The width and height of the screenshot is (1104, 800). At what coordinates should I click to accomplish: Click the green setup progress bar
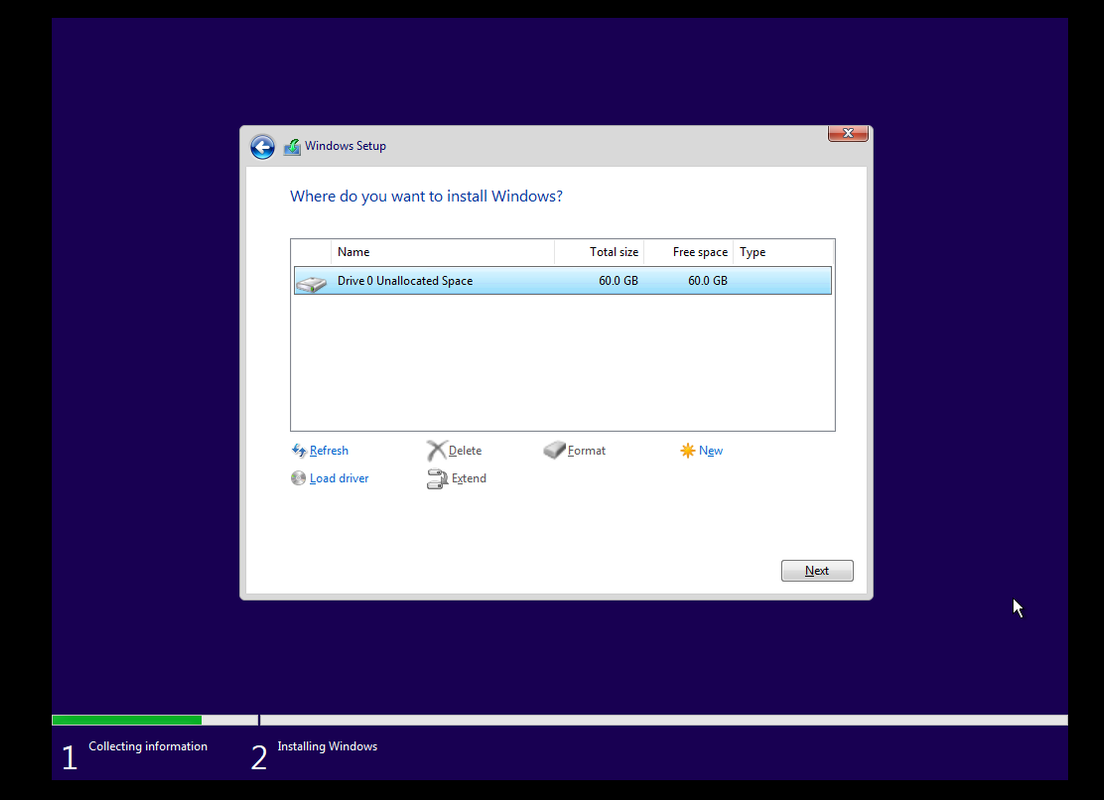coord(127,720)
